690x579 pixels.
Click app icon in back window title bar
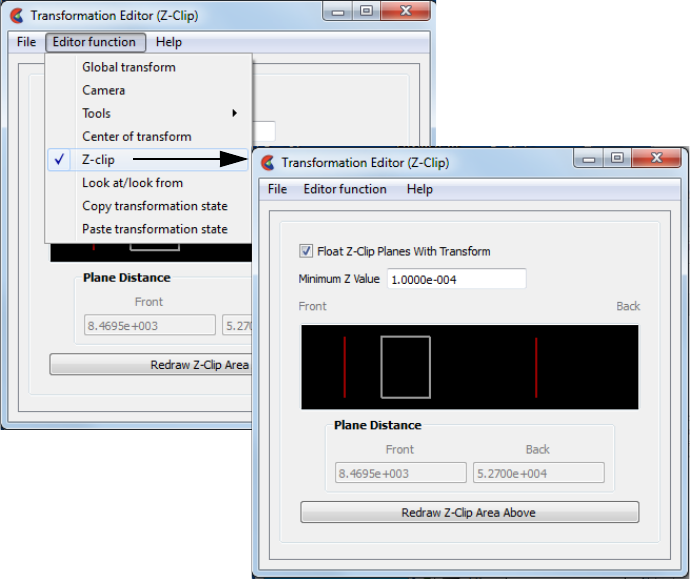click(17, 15)
